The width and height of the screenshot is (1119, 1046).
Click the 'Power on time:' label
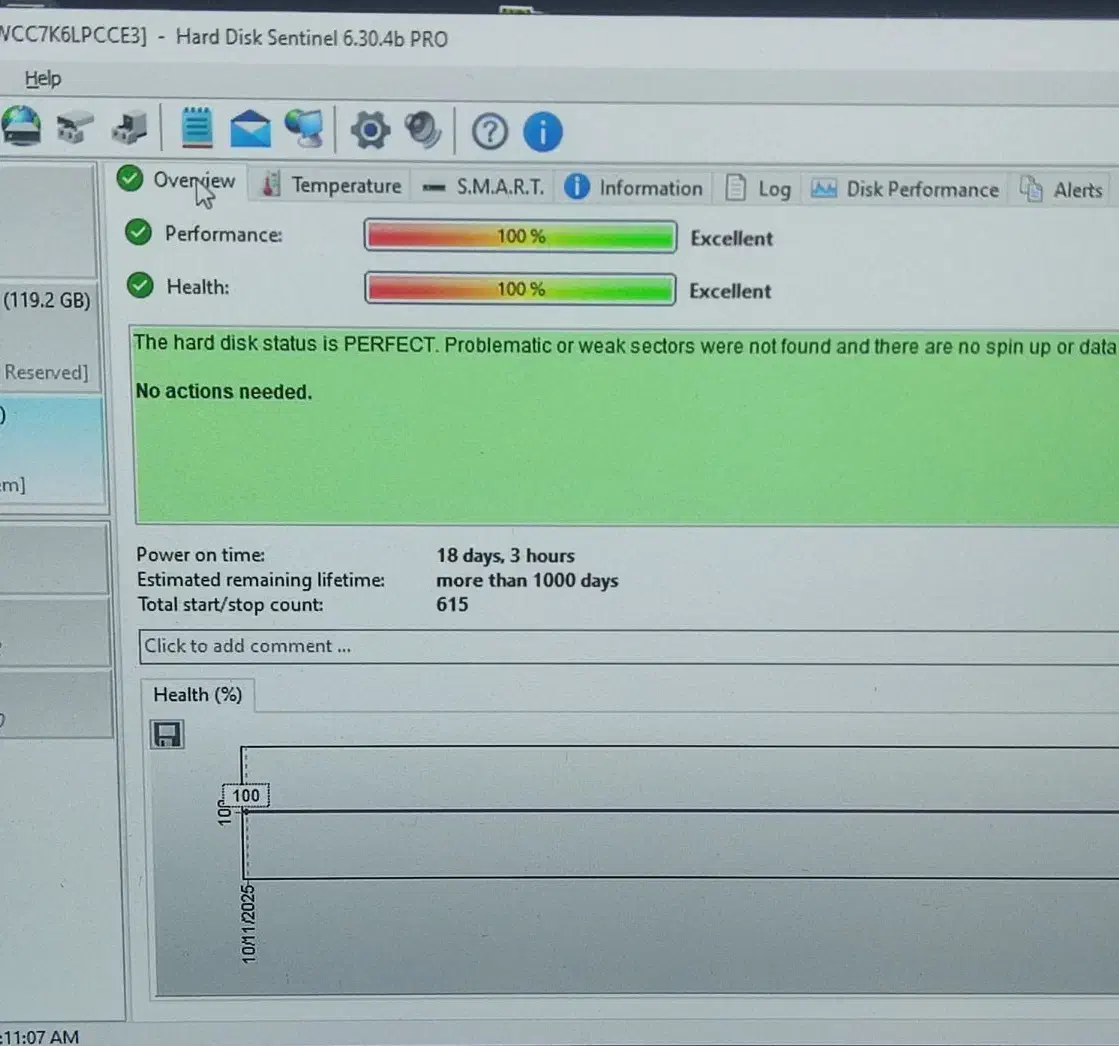[x=201, y=555]
